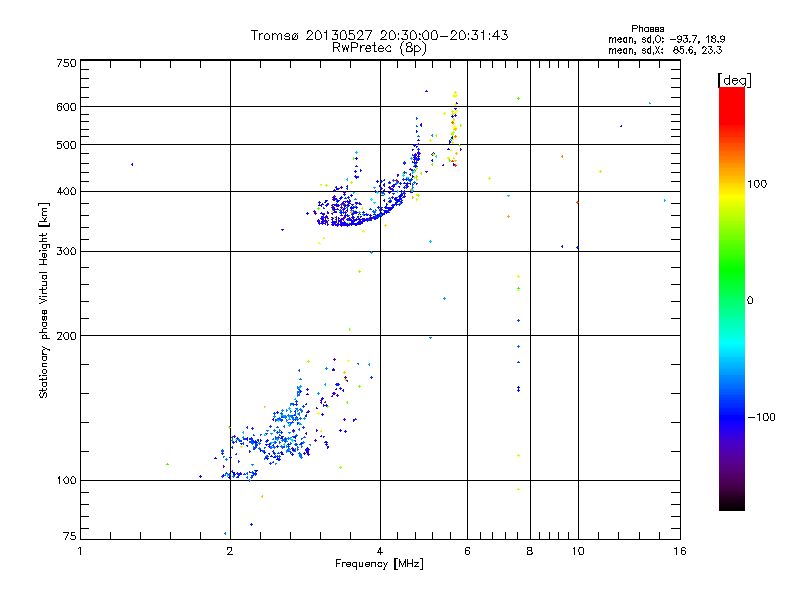Screen dimensions: 800x600
Task: Click the subtitle 'RwPretec (8p)'
Action: pyautogui.click(x=379, y=48)
